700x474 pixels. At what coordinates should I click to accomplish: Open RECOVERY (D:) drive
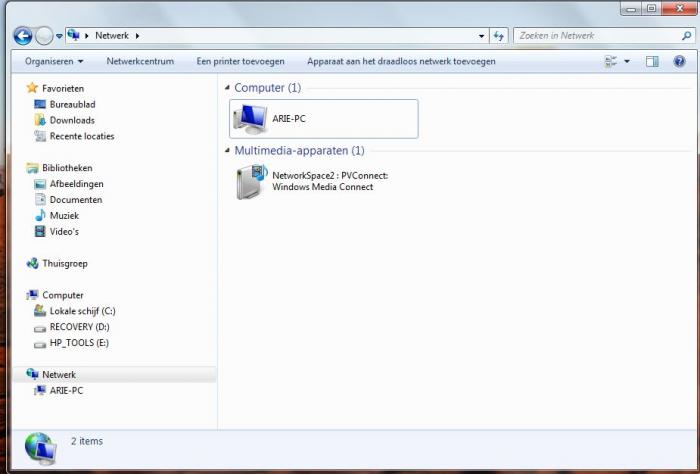point(79,327)
